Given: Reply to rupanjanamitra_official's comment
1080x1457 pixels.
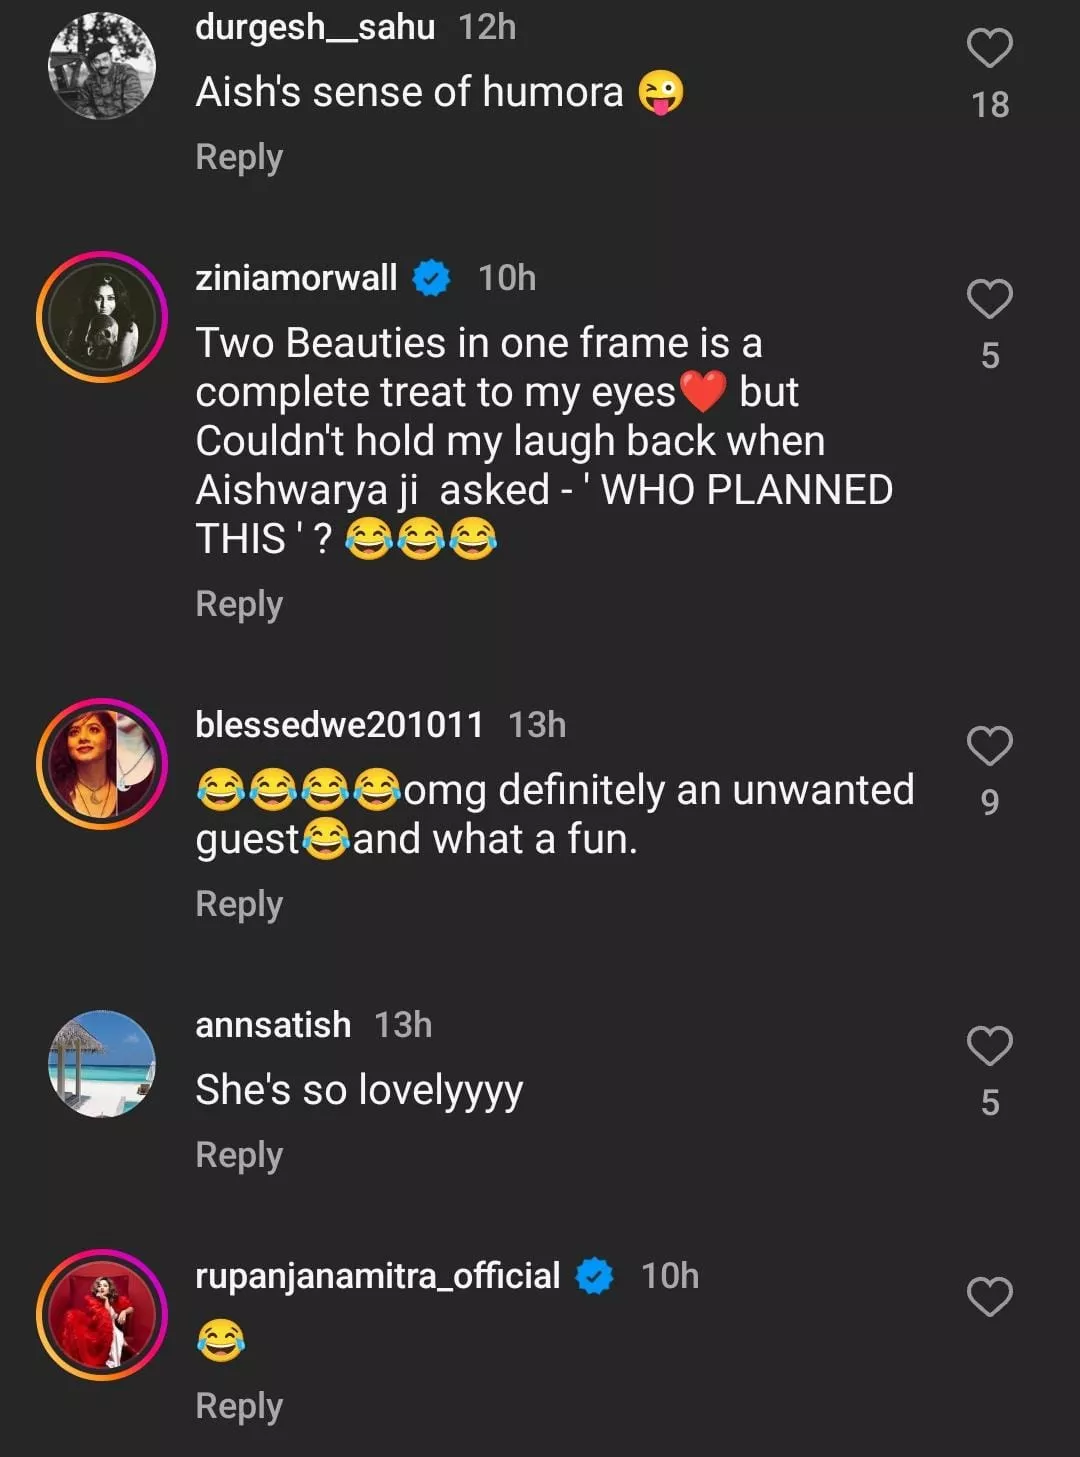Looking at the screenshot, I should pos(239,1406).
